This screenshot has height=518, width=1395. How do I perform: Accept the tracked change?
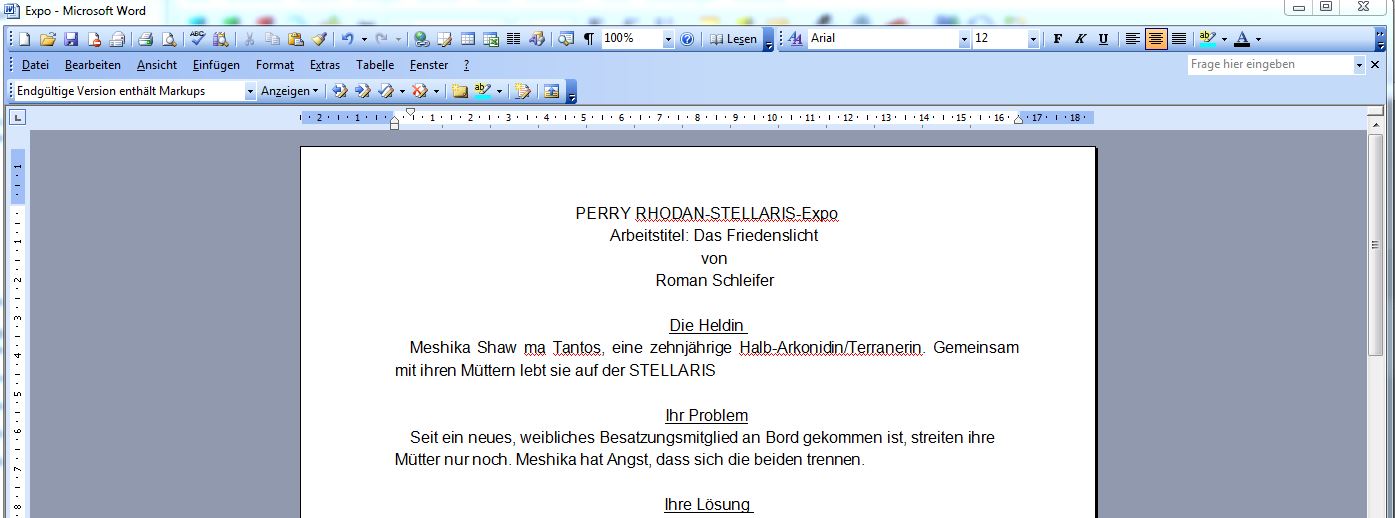pyautogui.click(x=385, y=91)
